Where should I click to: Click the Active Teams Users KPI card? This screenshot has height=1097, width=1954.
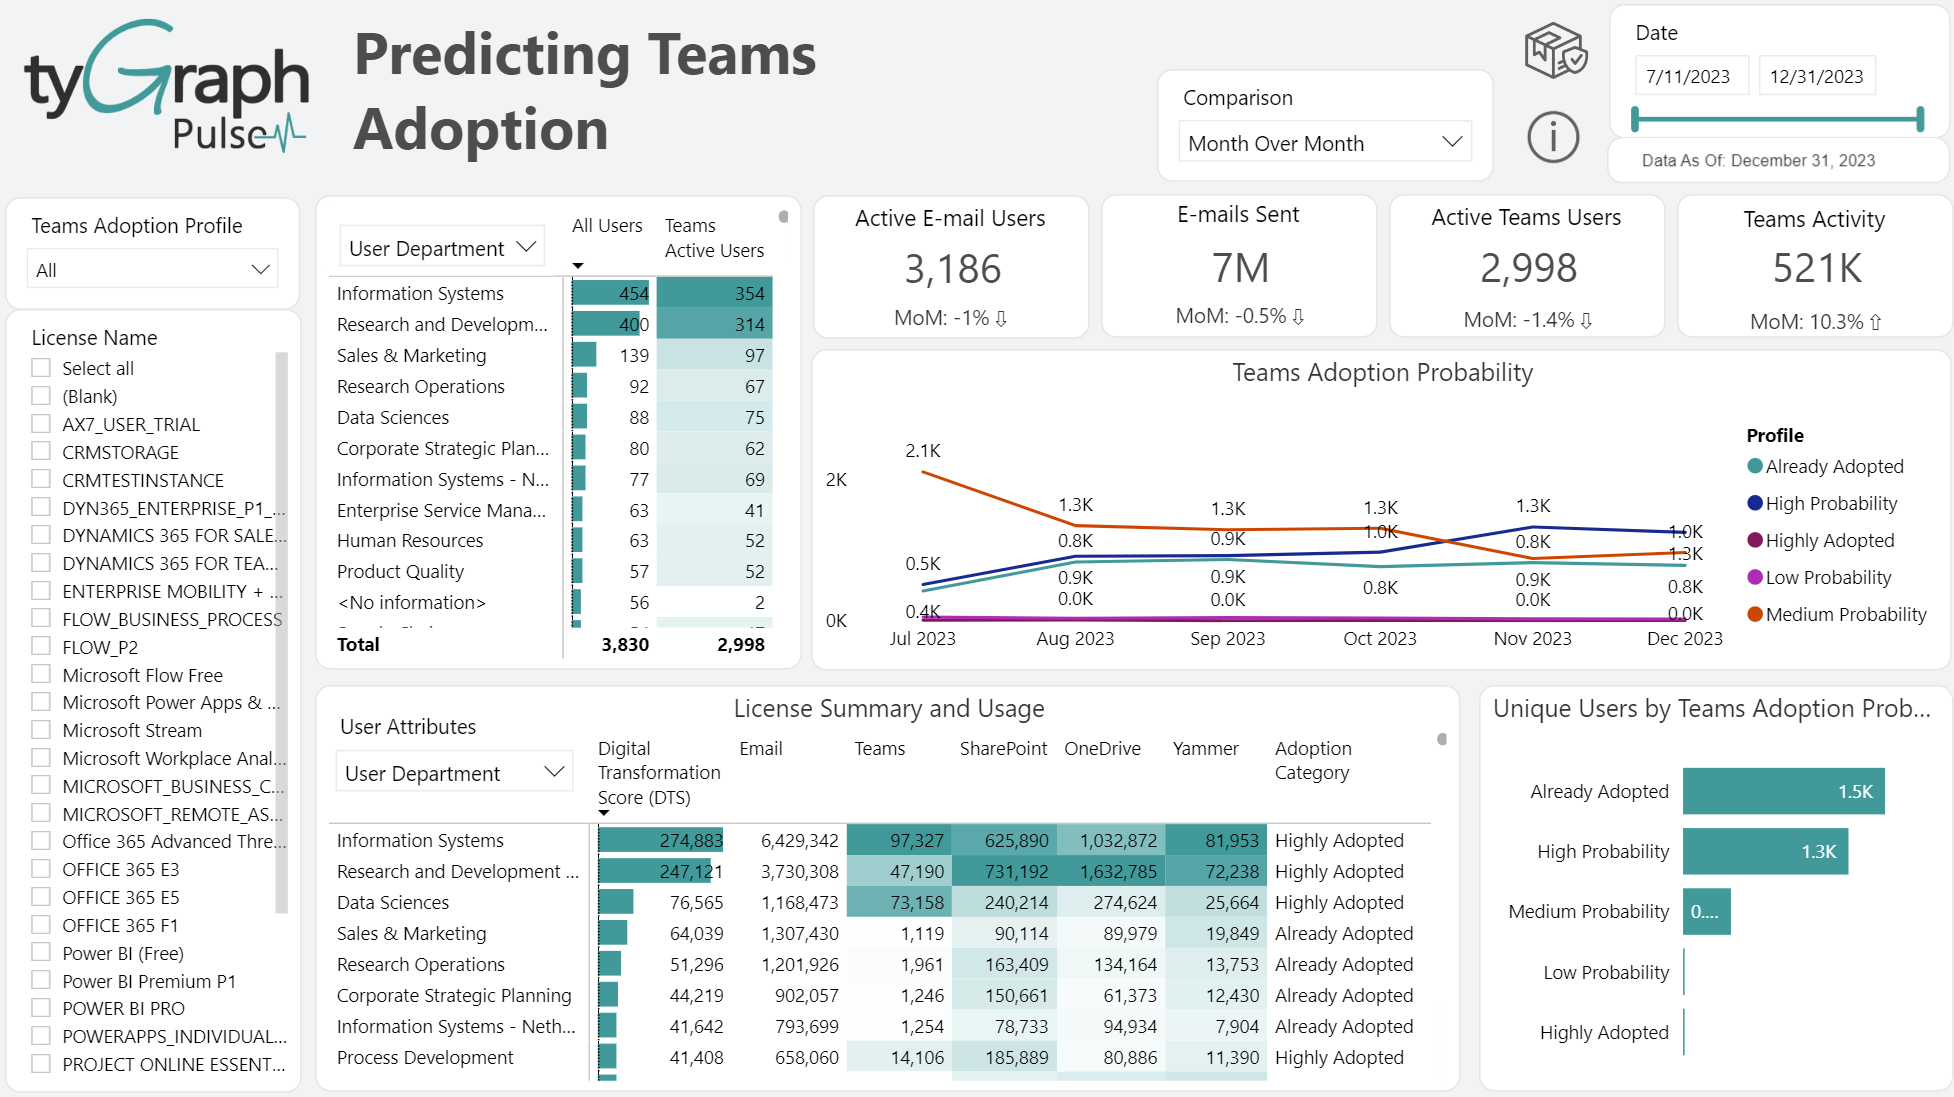[x=1526, y=266]
